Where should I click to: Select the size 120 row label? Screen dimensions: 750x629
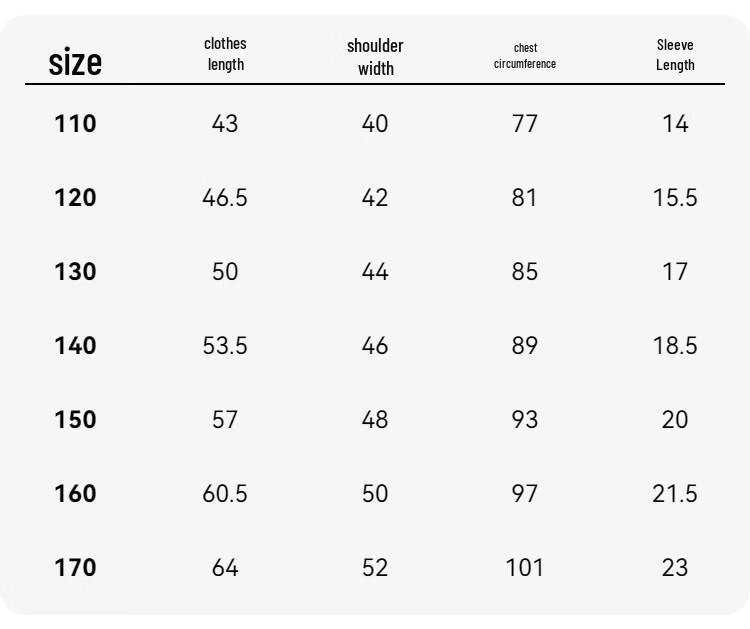[x=75, y=198]
